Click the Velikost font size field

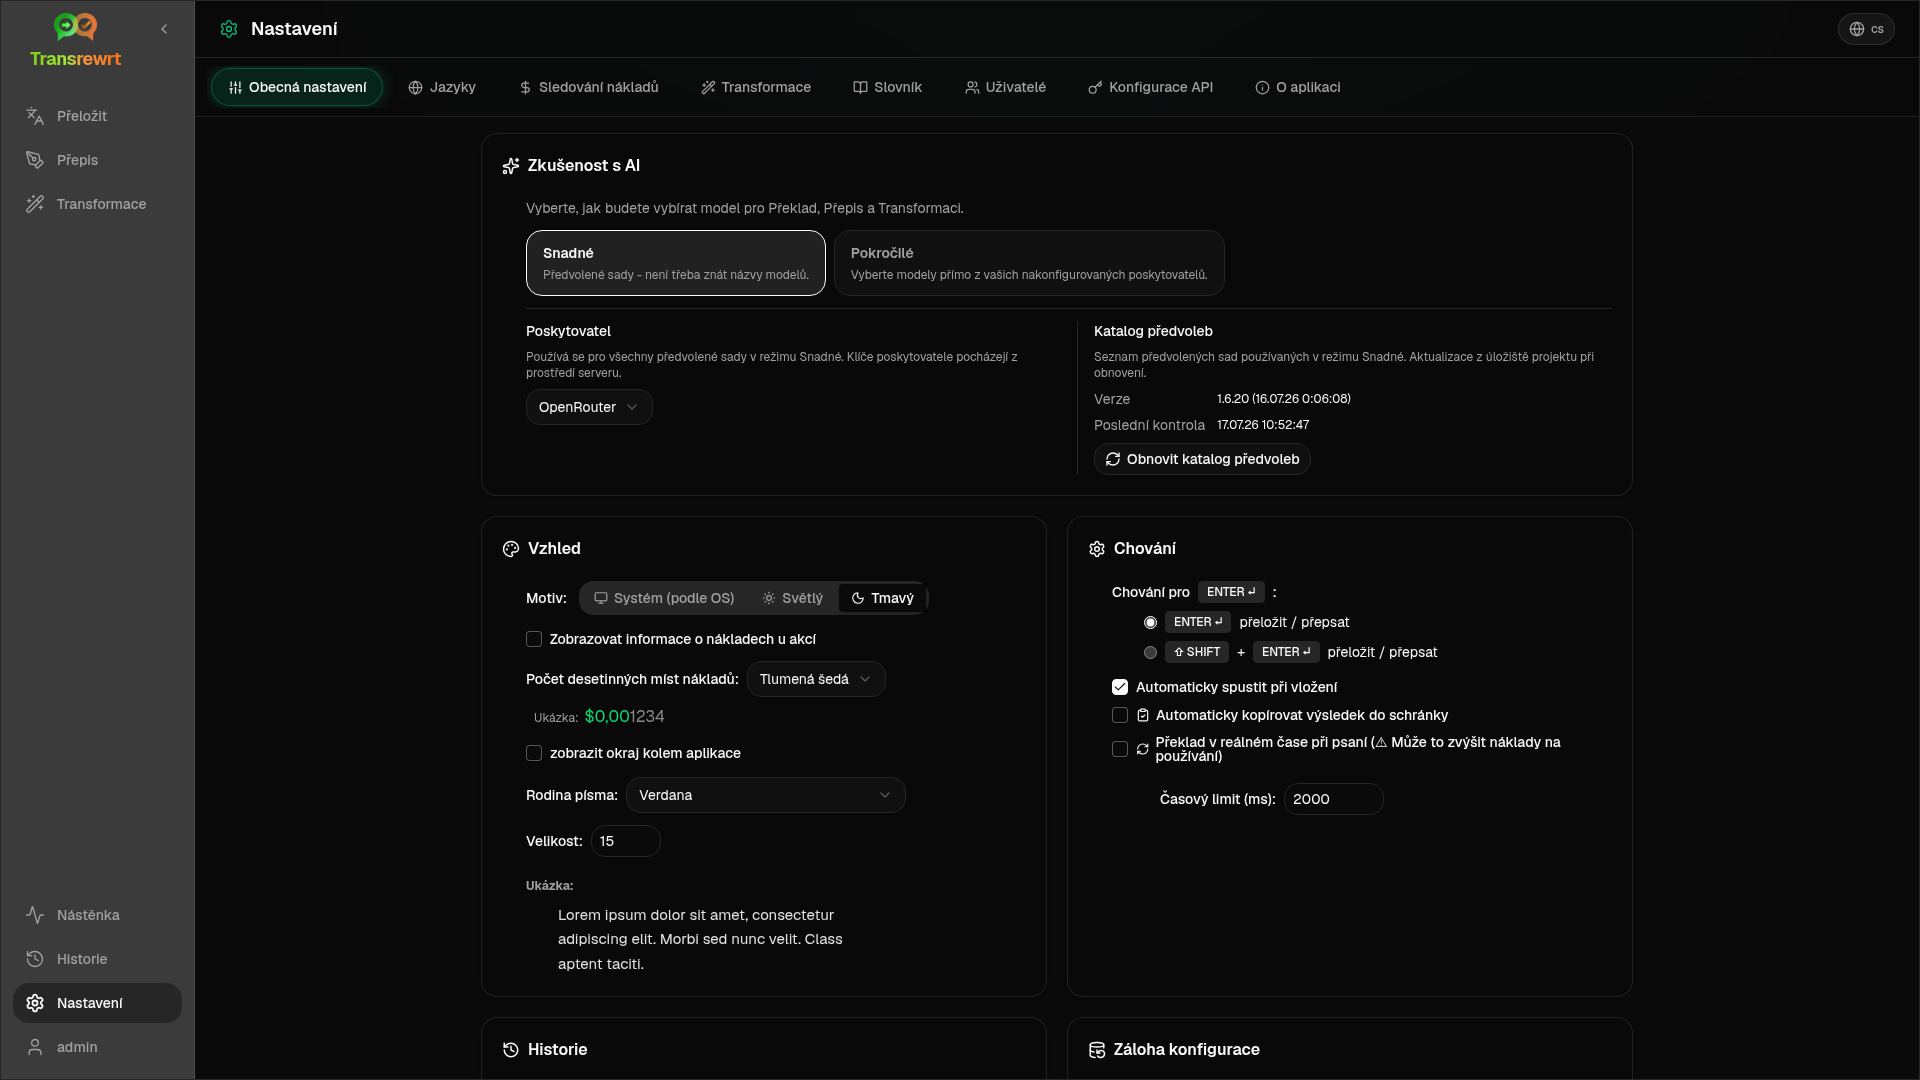(x=626, y=841)
